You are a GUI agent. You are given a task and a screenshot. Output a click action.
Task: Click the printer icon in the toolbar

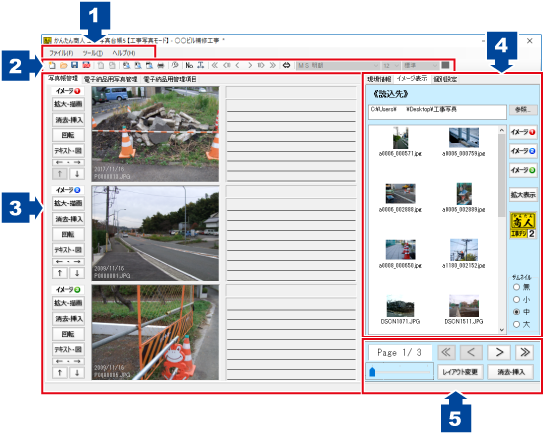click(161, 65)
